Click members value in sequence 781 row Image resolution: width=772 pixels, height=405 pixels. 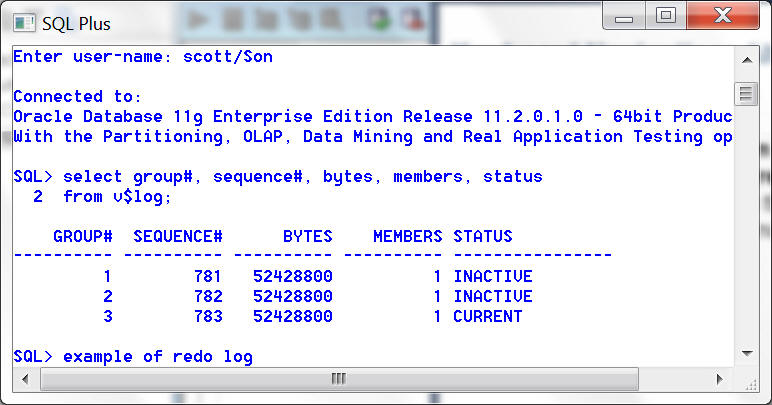pos(437,277)
